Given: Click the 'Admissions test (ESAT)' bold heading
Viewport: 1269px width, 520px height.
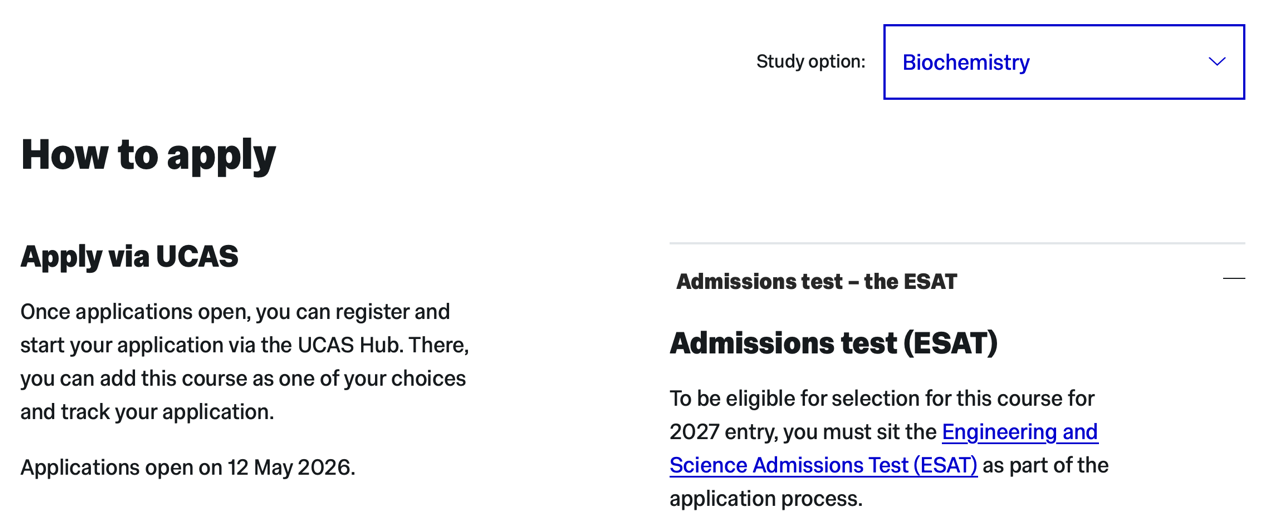Looking at the screenshot, I should coord(833,343).
